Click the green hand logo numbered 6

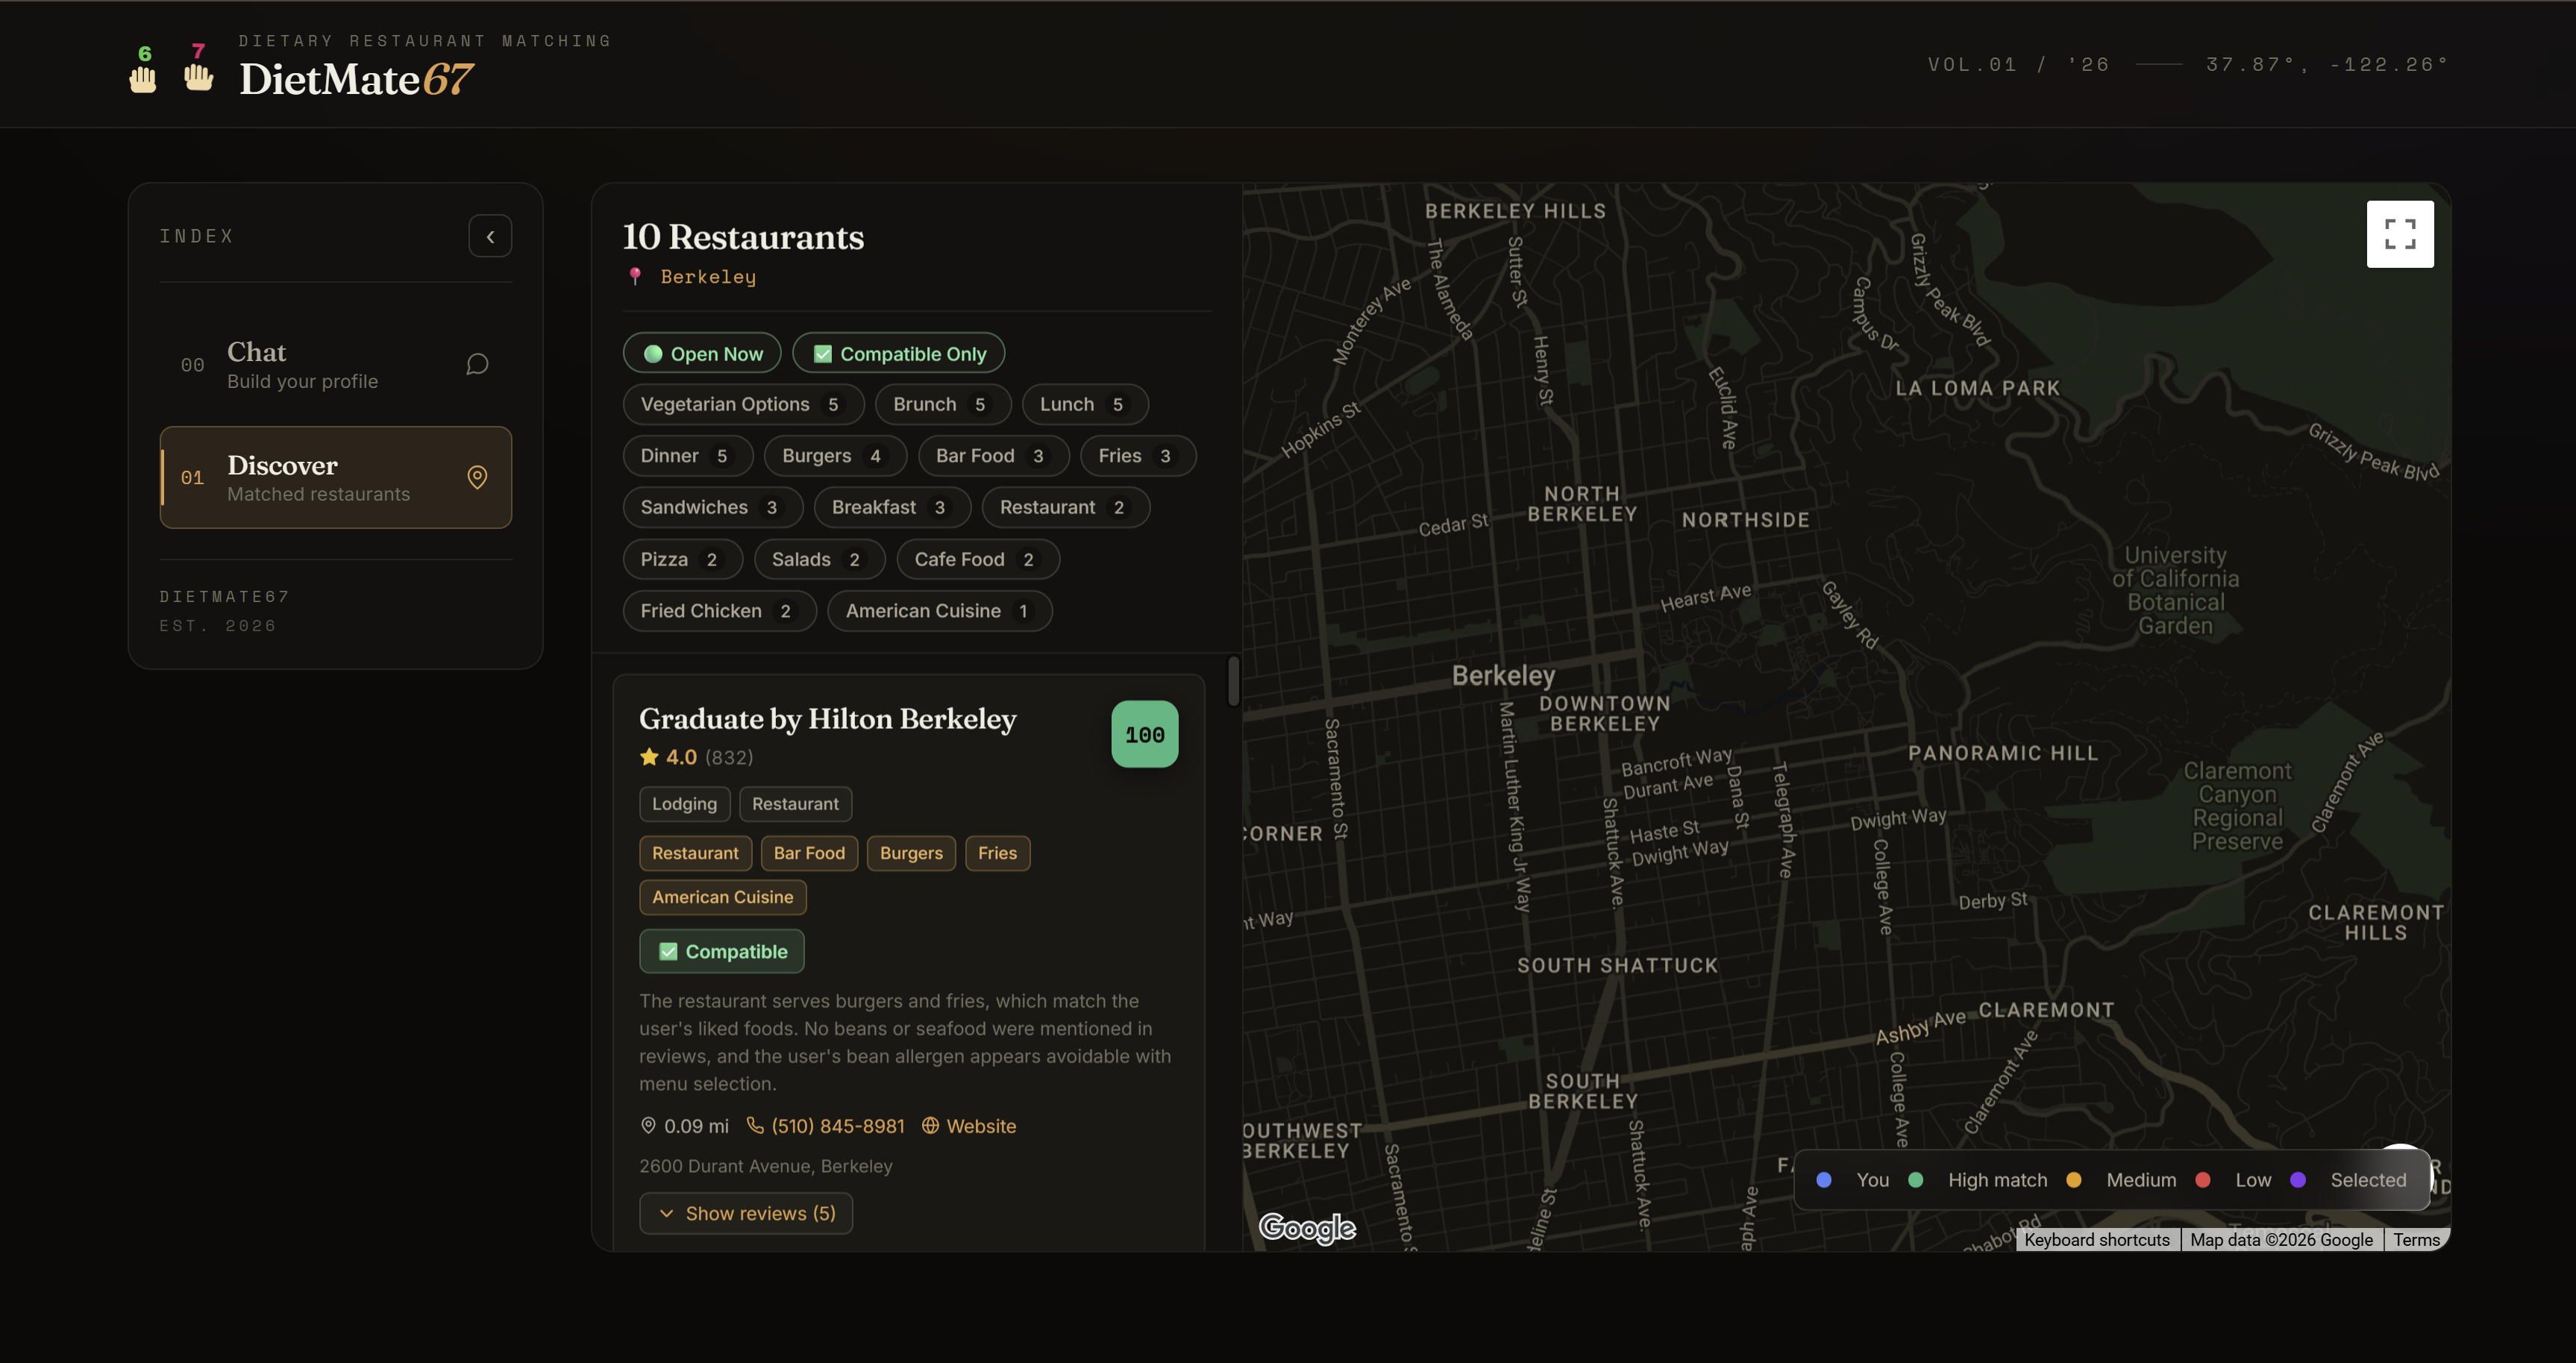tap(143, 69)
